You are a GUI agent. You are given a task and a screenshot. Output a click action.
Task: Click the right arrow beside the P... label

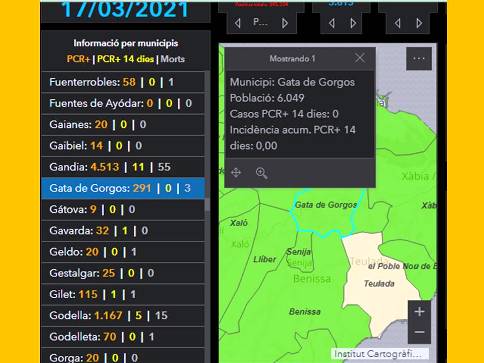[x=285, y=23]
